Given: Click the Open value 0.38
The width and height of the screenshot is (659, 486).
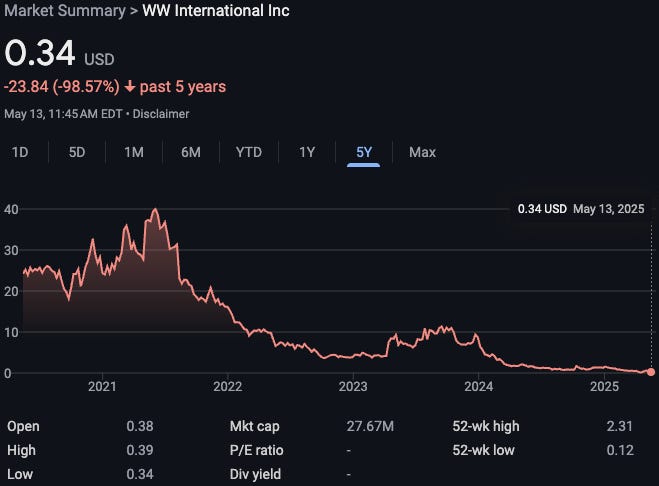Looking at the screenshot, I should pos(140,426).
